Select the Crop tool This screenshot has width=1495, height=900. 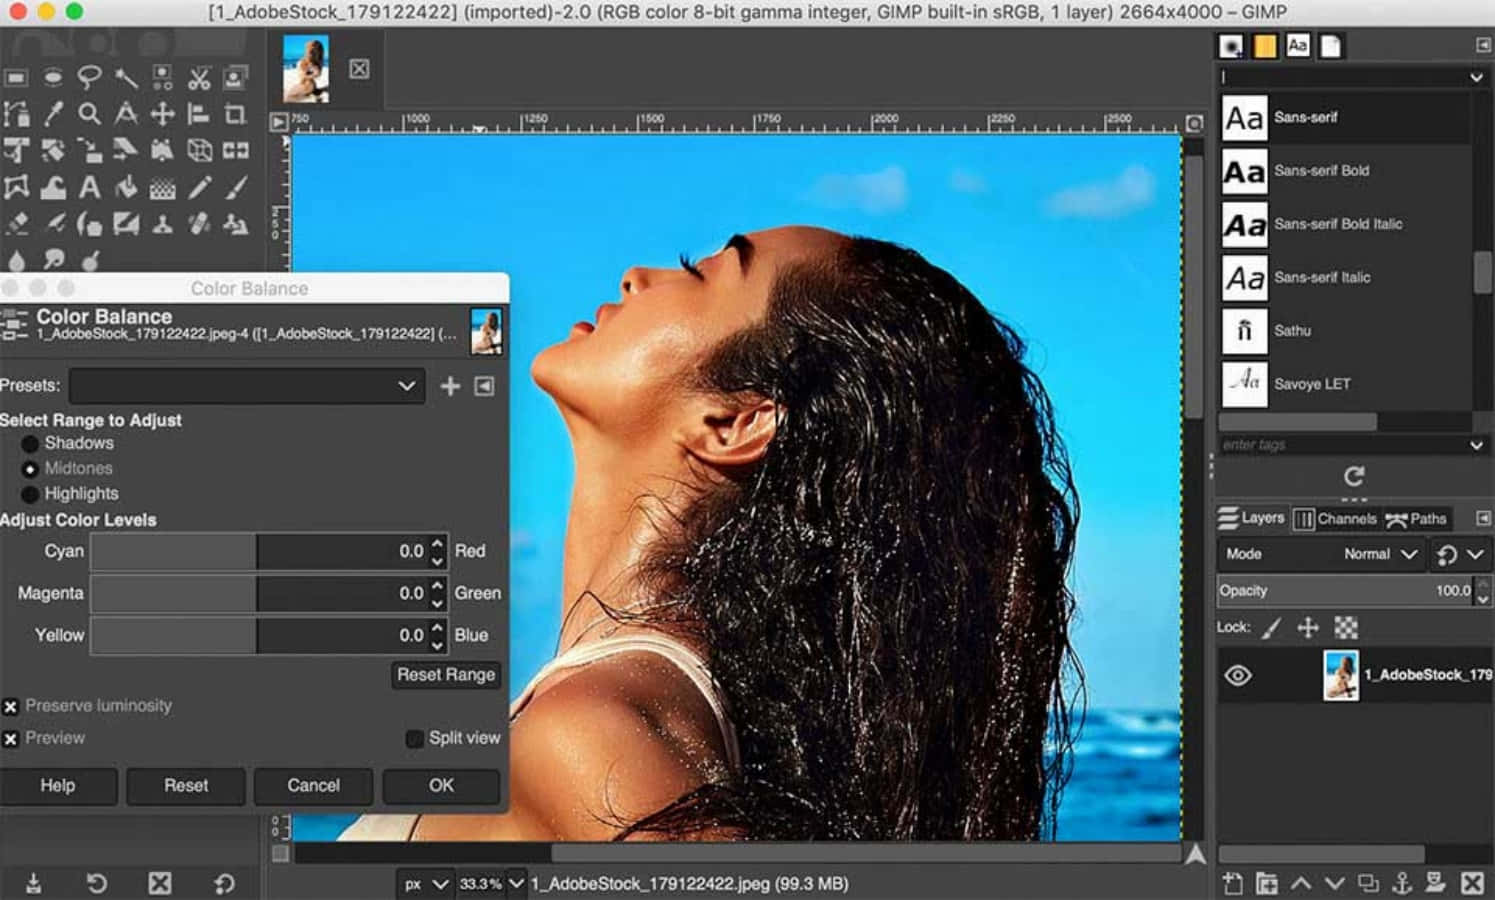click(x=235, y=113)
